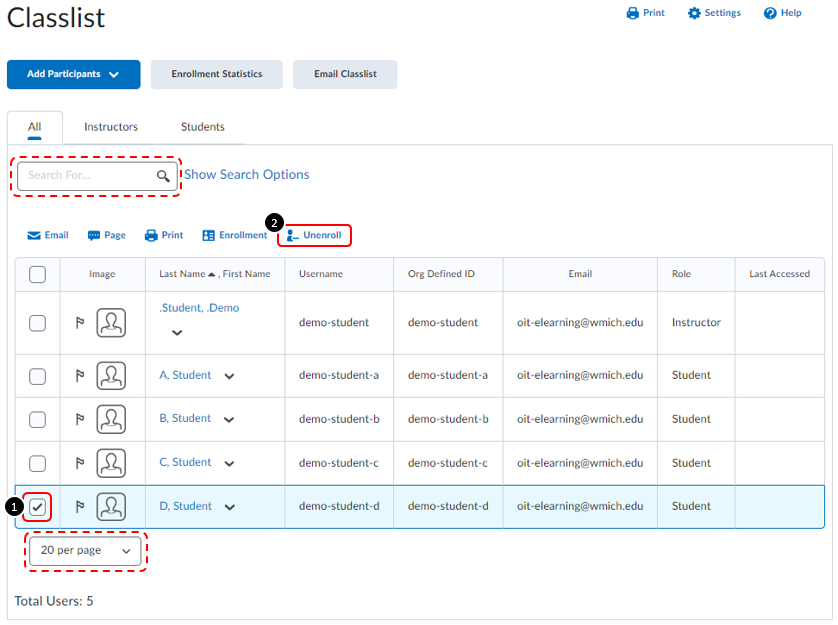Open Show Search Options
Image resolution: width=838 pixels, height=625 pixels.
(x=246, y=174)
